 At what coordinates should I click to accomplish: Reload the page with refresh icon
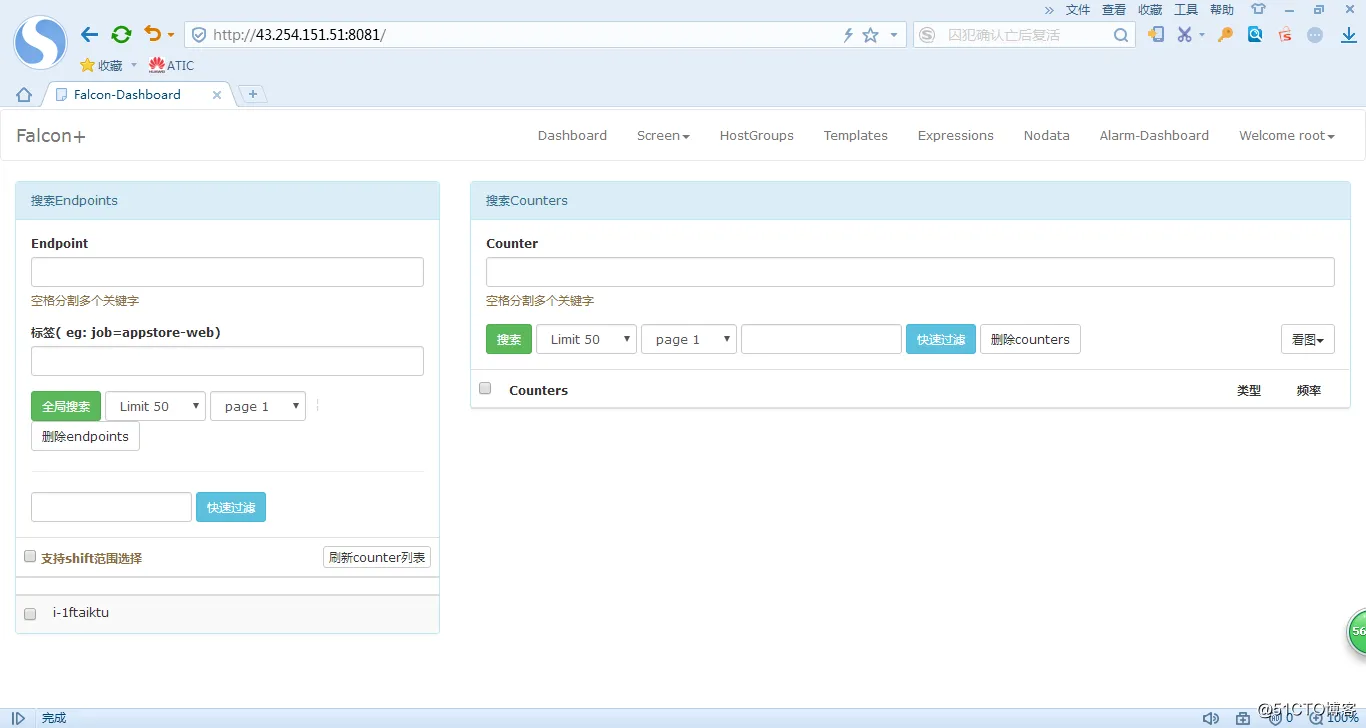121,35
